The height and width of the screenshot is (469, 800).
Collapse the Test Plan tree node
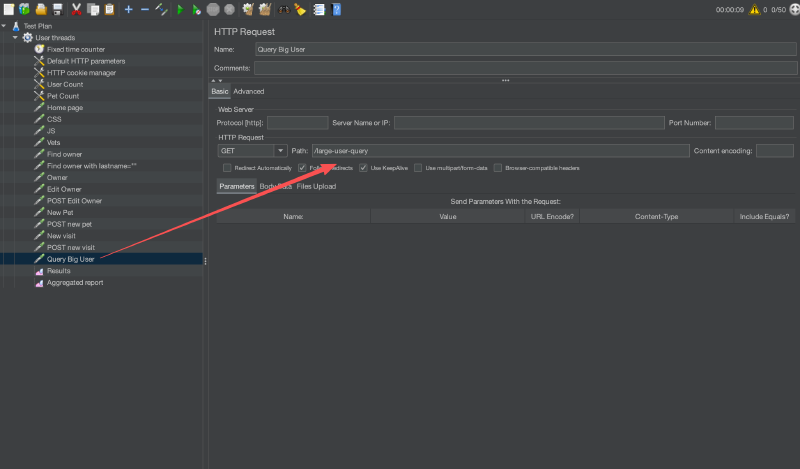(x=5, y=25)
